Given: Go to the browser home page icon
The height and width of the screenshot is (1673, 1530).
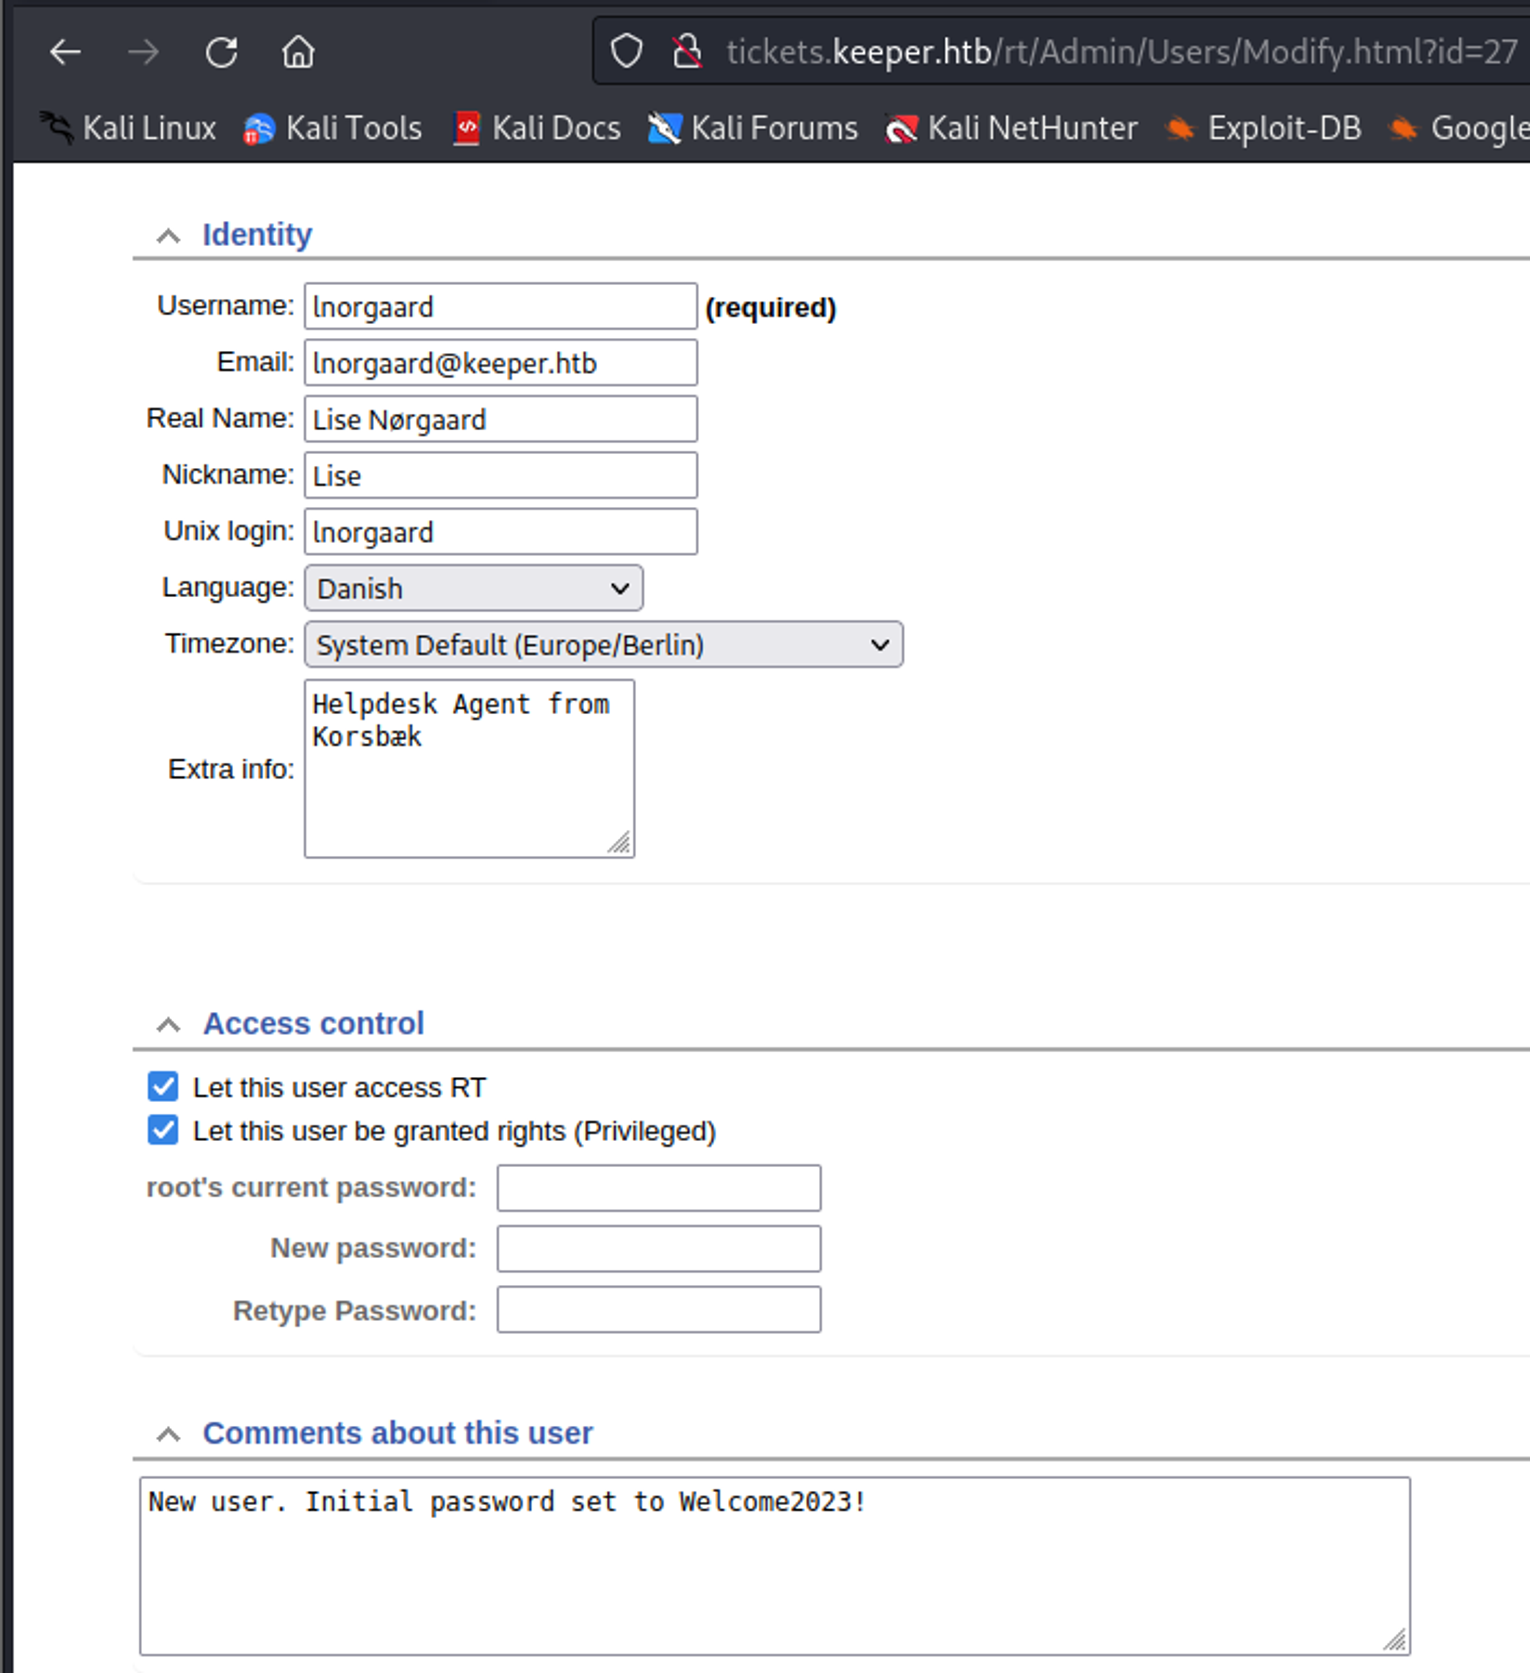Looking at the screenshot, I should point(298,52).
